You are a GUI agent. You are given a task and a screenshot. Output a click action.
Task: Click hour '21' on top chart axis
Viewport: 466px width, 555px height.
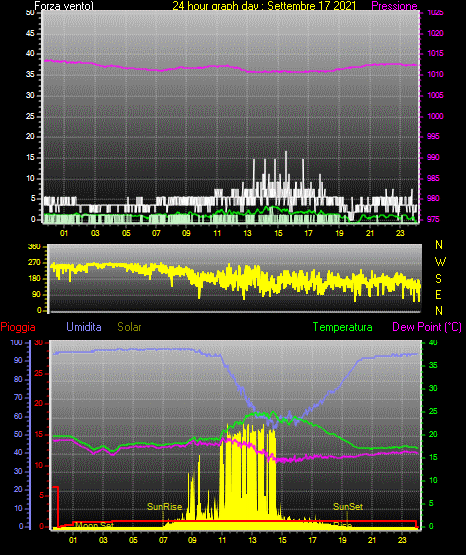[x=370, y=233]
